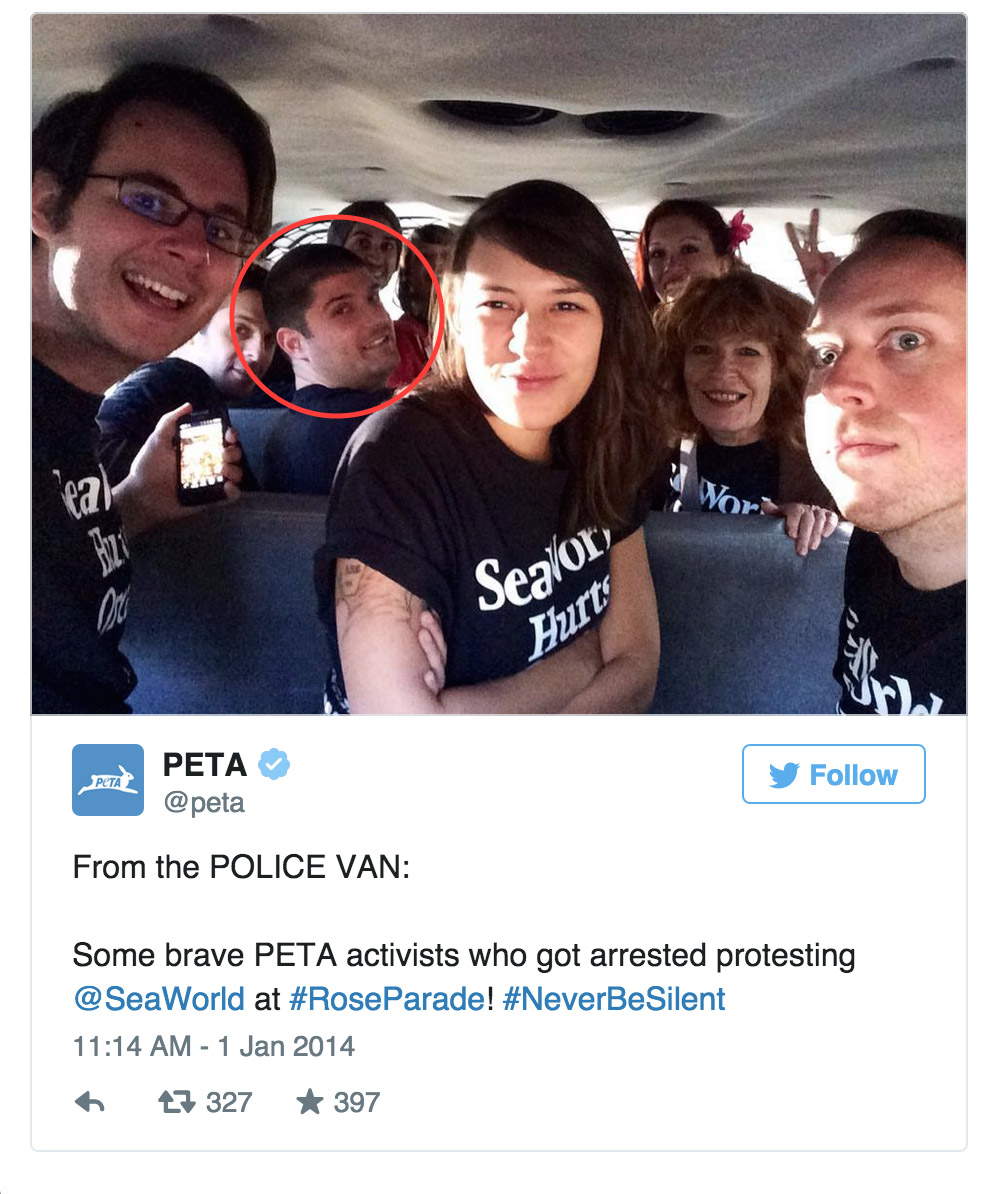
Task: Click the PETA display name
Action: pos(205,765)
